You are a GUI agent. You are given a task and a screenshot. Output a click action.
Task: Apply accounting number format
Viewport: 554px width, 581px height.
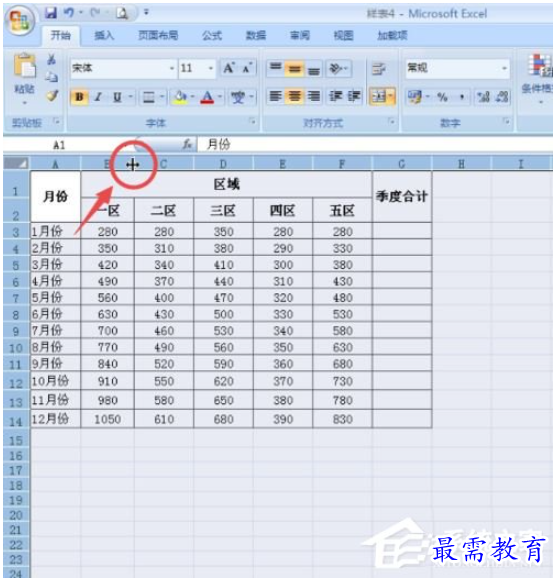[x=414, y=97]
